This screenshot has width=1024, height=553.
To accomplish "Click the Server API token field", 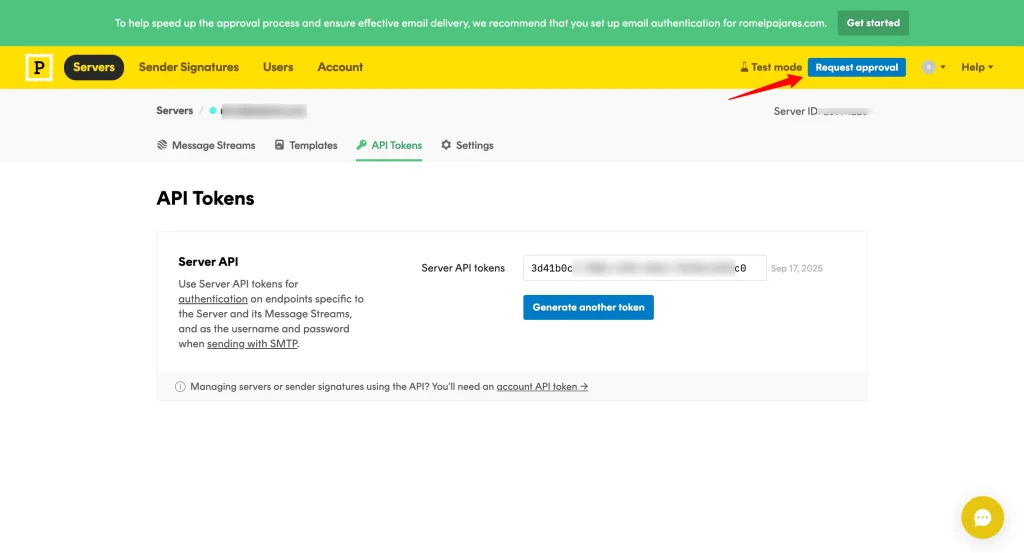I will (644, 268).
